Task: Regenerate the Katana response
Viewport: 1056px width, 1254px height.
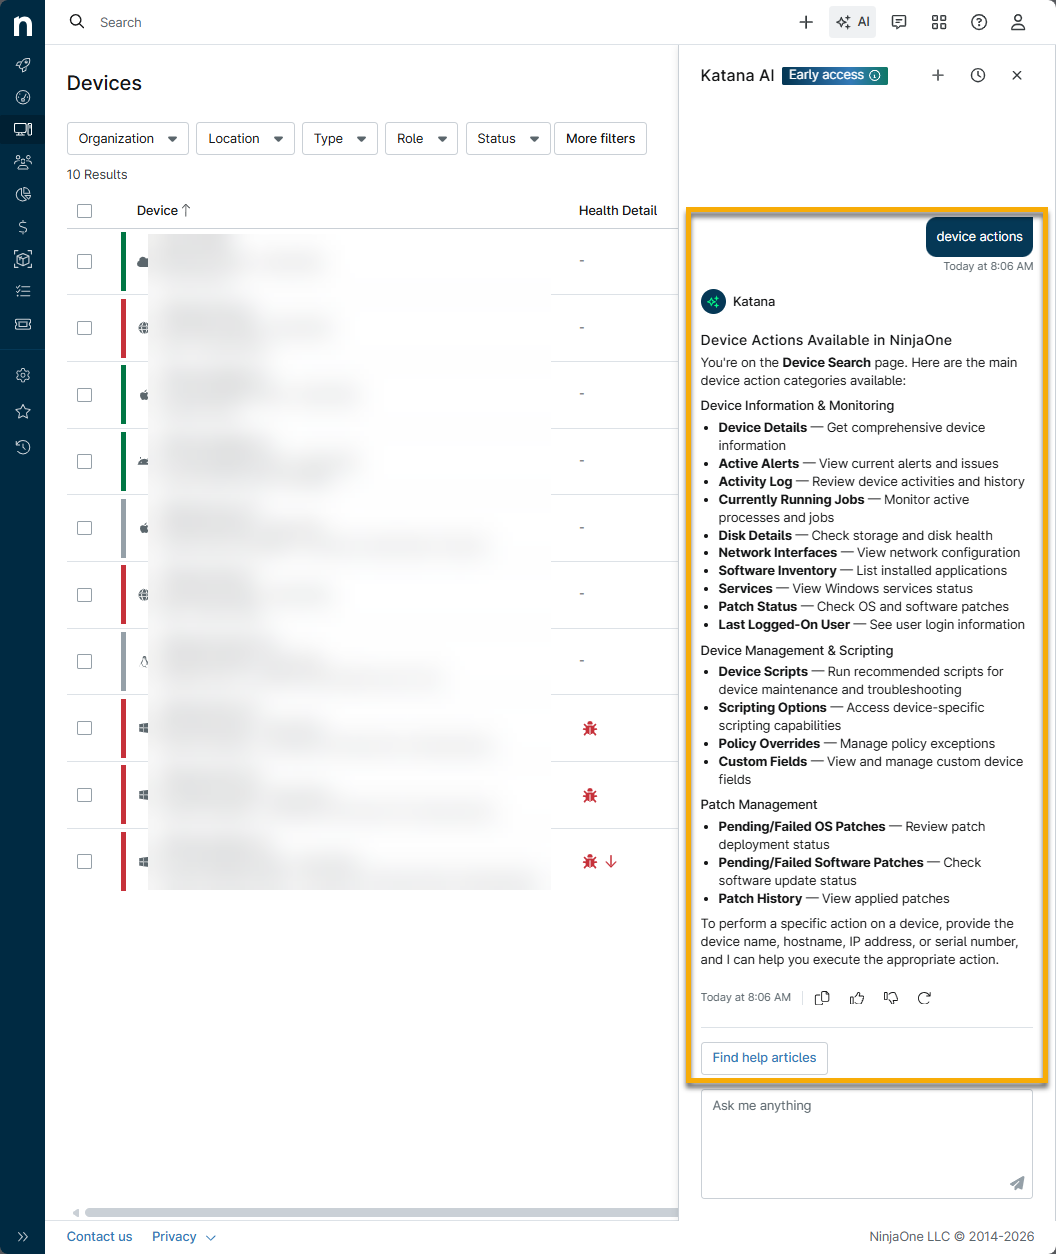Action: (x=925, y=998)
